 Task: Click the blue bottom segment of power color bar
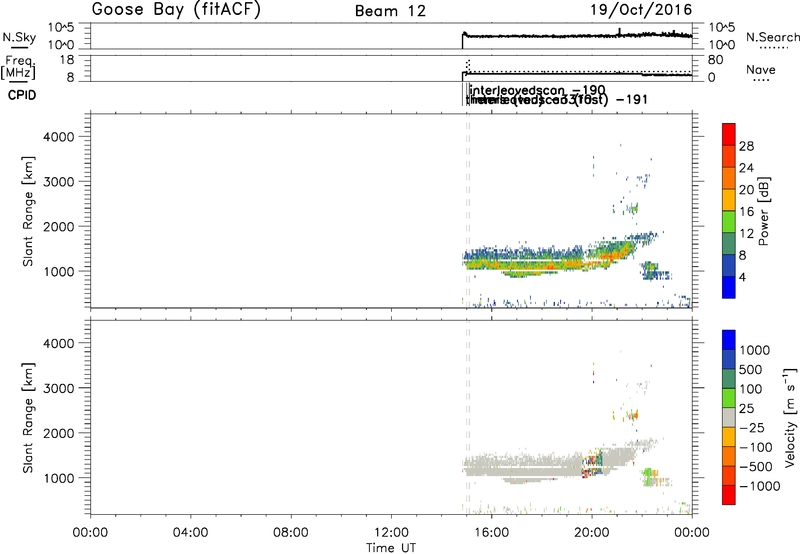[x=729, y=287]
